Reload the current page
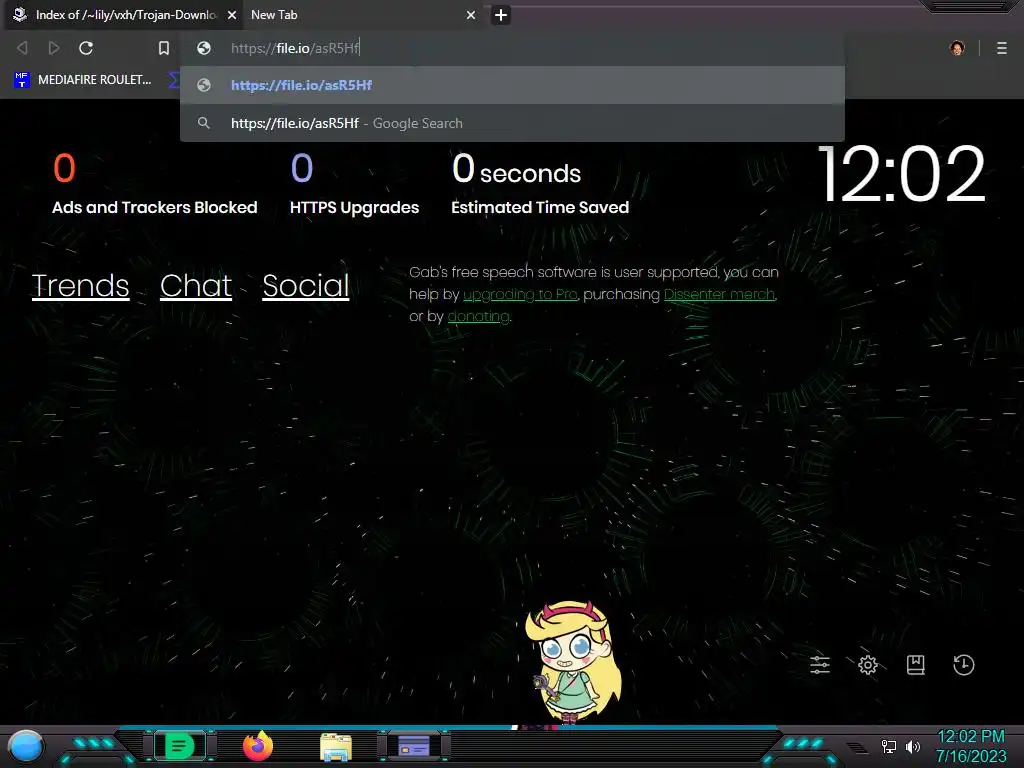 click(x=86, y=48)
